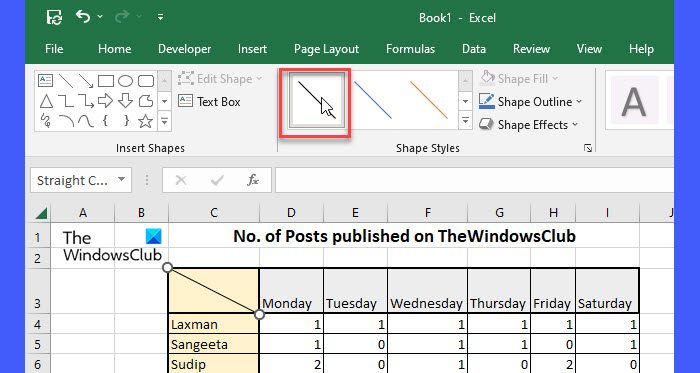Apply the black subtle line shape style
The height and width of the screenshot is (373, 700).
[x=317, y=100]
